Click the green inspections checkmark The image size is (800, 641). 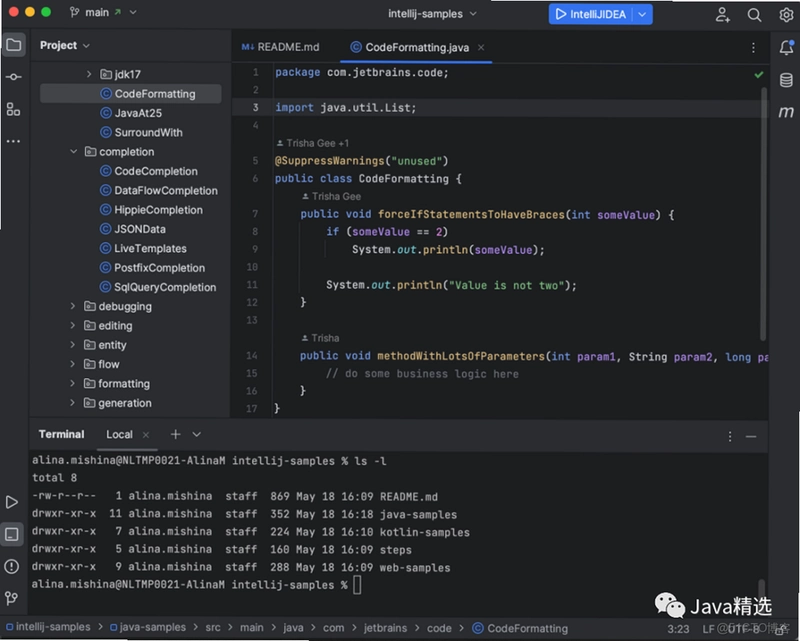click(x=759, y=75)
